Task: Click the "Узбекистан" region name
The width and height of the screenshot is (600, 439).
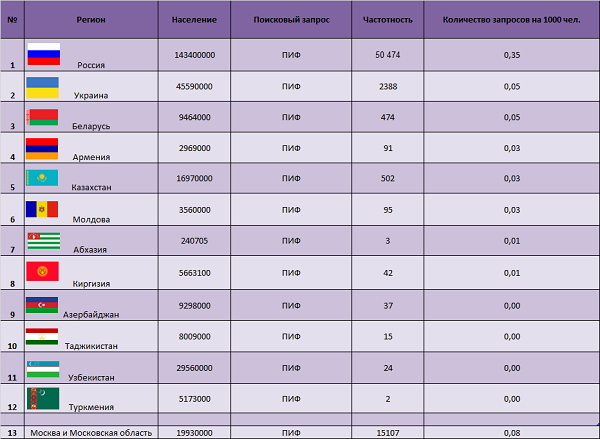Action: [91, 377]
